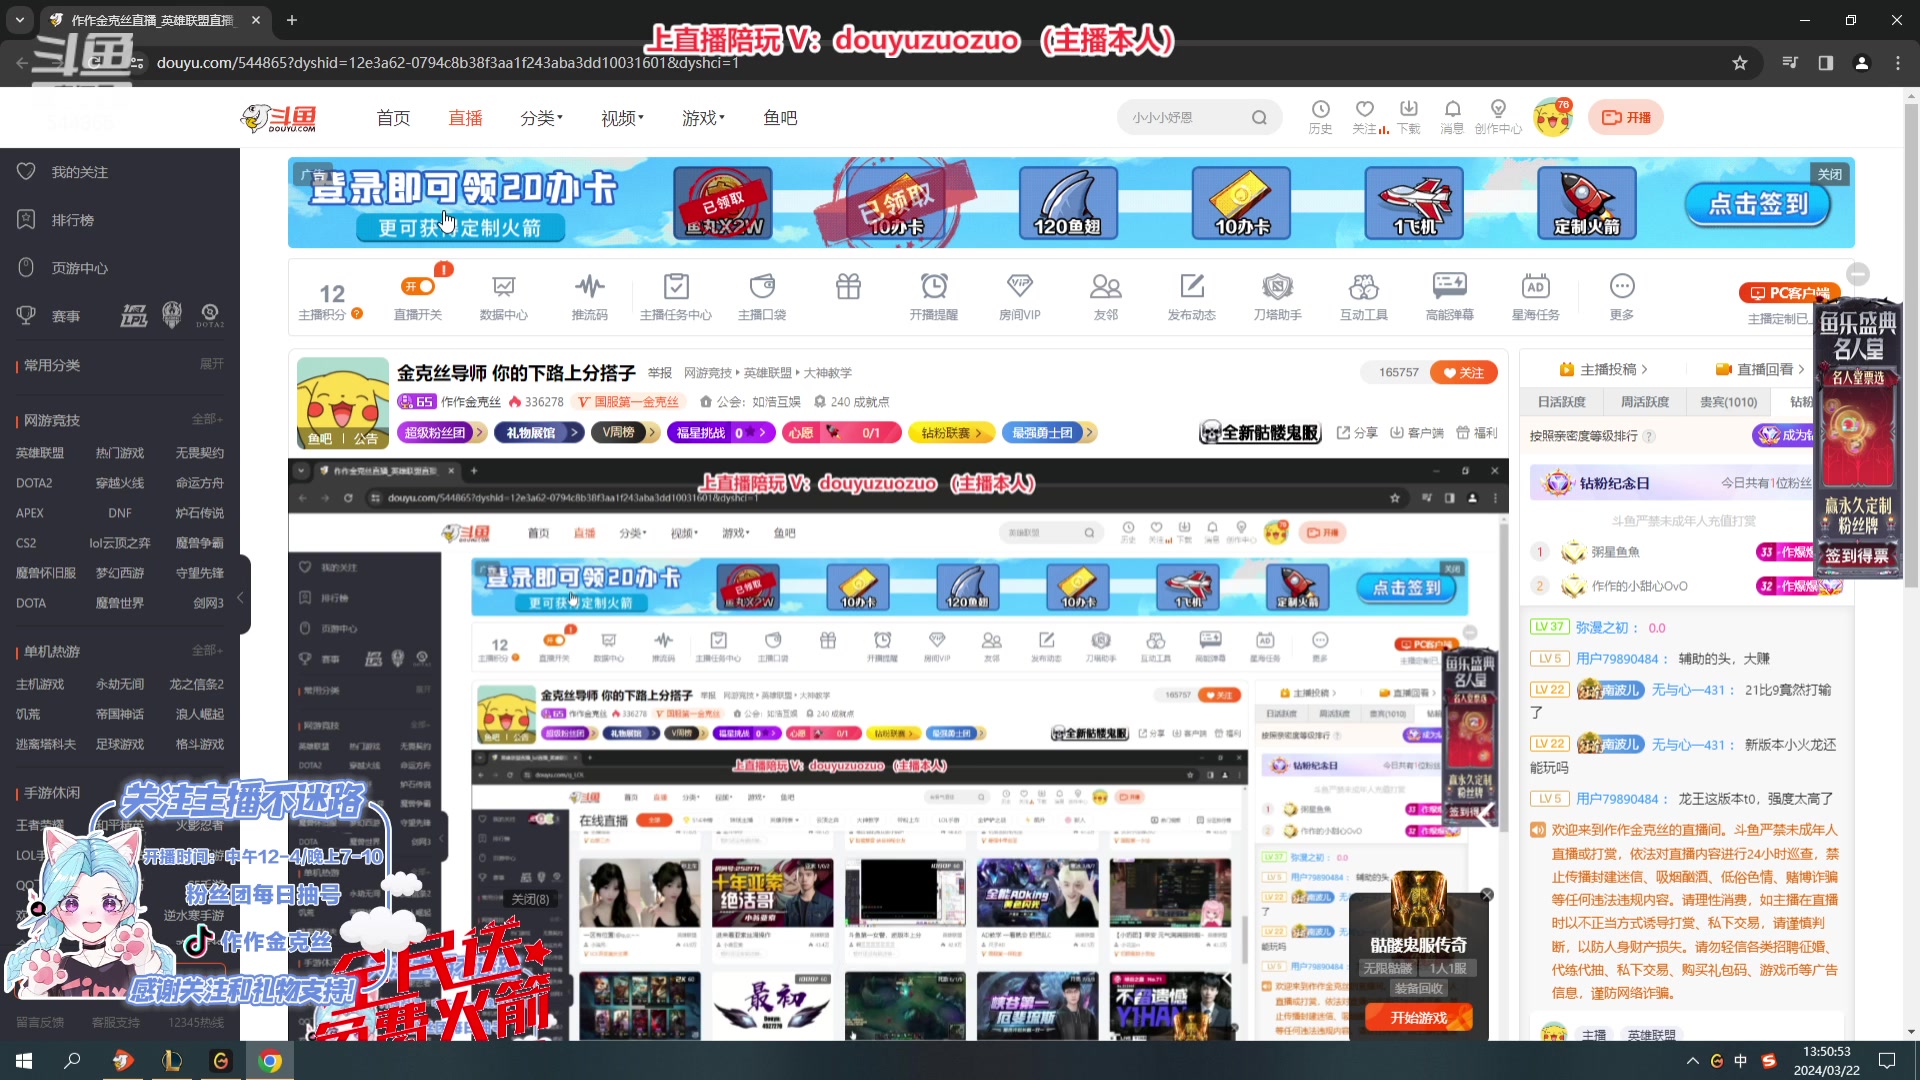This screenshot has height=1080, width=1920.
Task: Click the gift box toolbar icon
Action: [848, 287]
